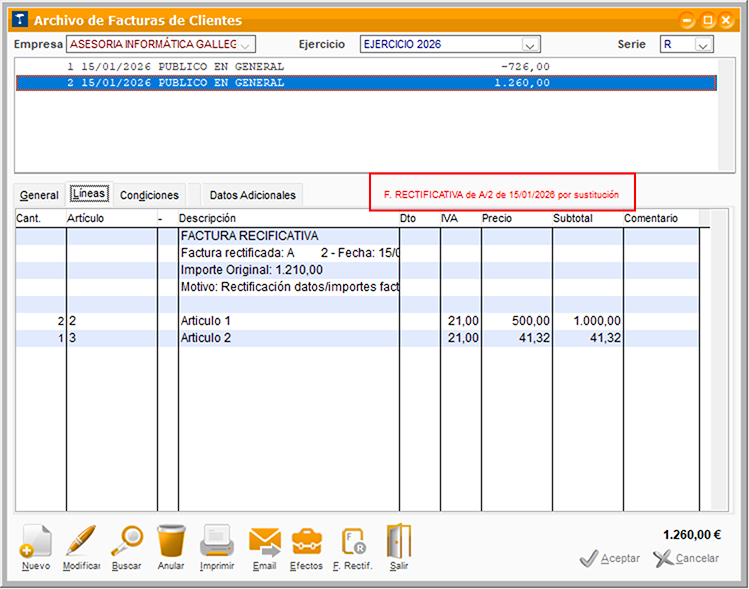This screenshot has width=749, height=589.
Task: Void invoice with Anular trash icon
Action: coord(171,547)
